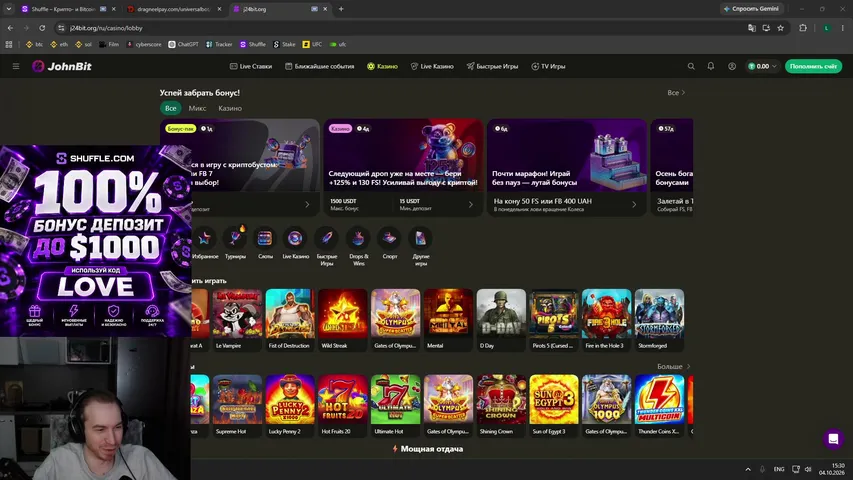Open the Live Казино nav item
The height and width of the screenshot is (480, 853).
[x=432, y=66]
